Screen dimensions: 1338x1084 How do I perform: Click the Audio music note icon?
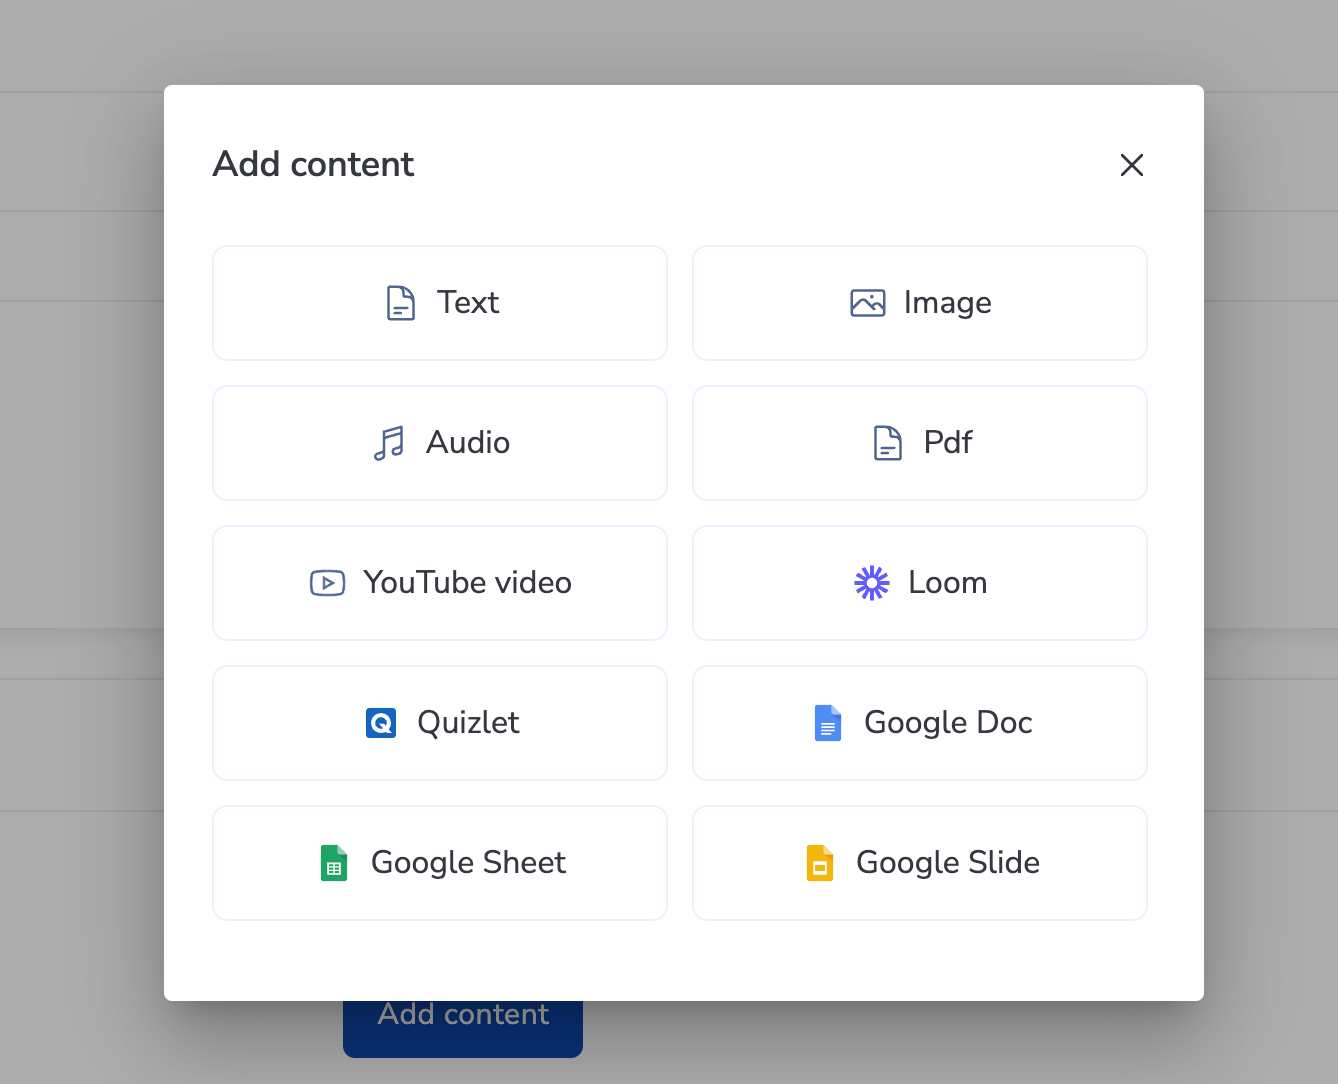click(x=390, y=443)
